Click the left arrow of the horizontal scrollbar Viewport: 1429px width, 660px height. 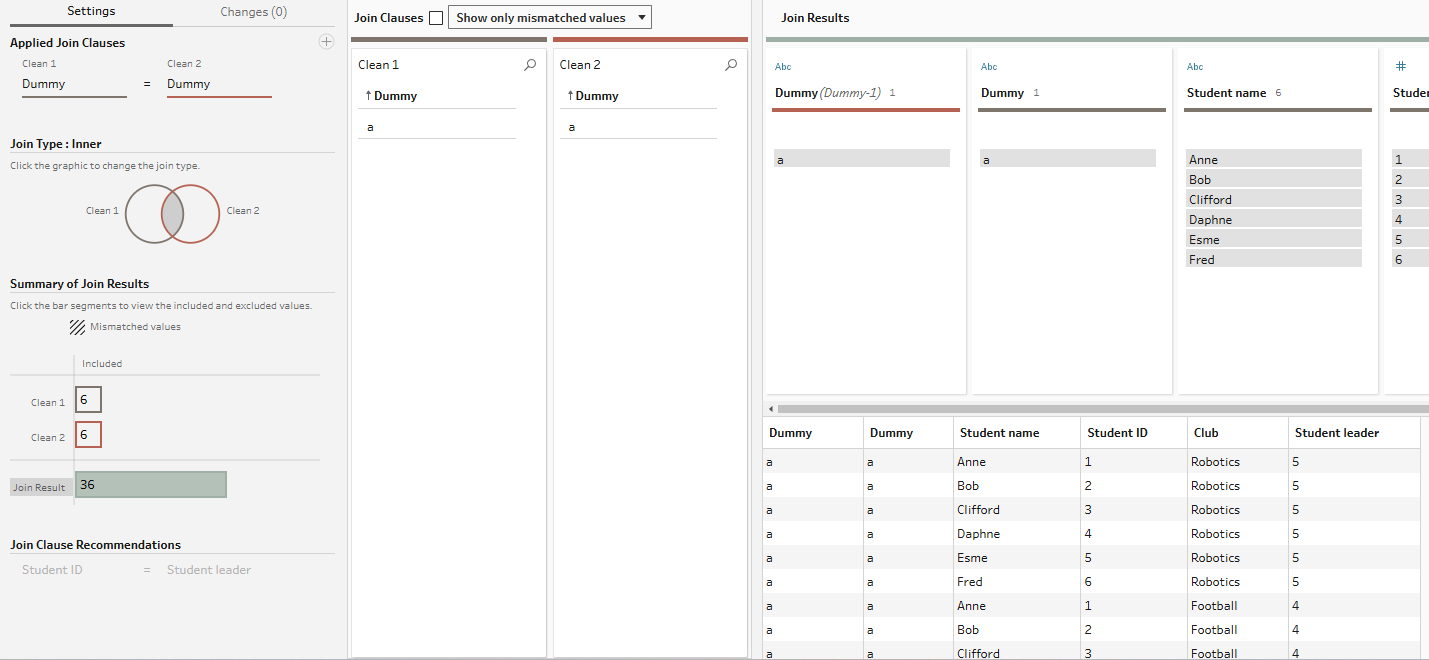pos(770,409)
